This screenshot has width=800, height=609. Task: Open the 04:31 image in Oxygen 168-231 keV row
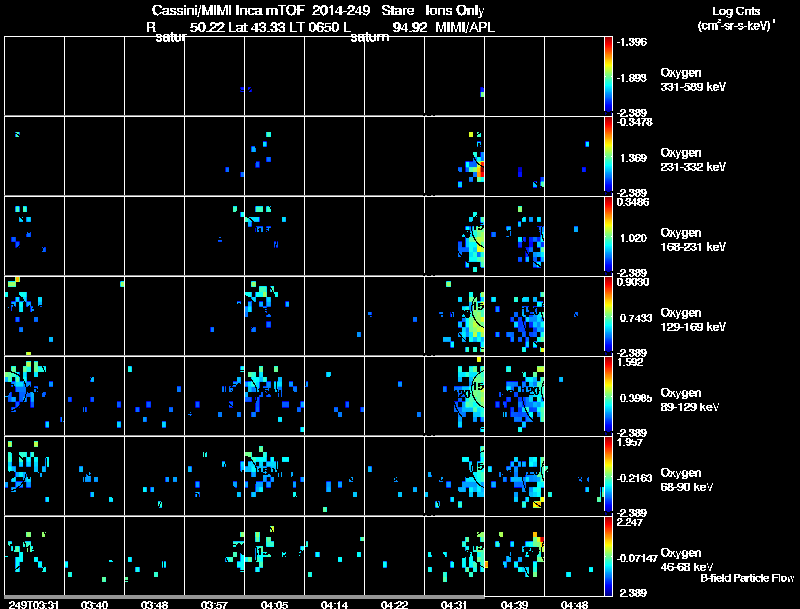[455, 236]
